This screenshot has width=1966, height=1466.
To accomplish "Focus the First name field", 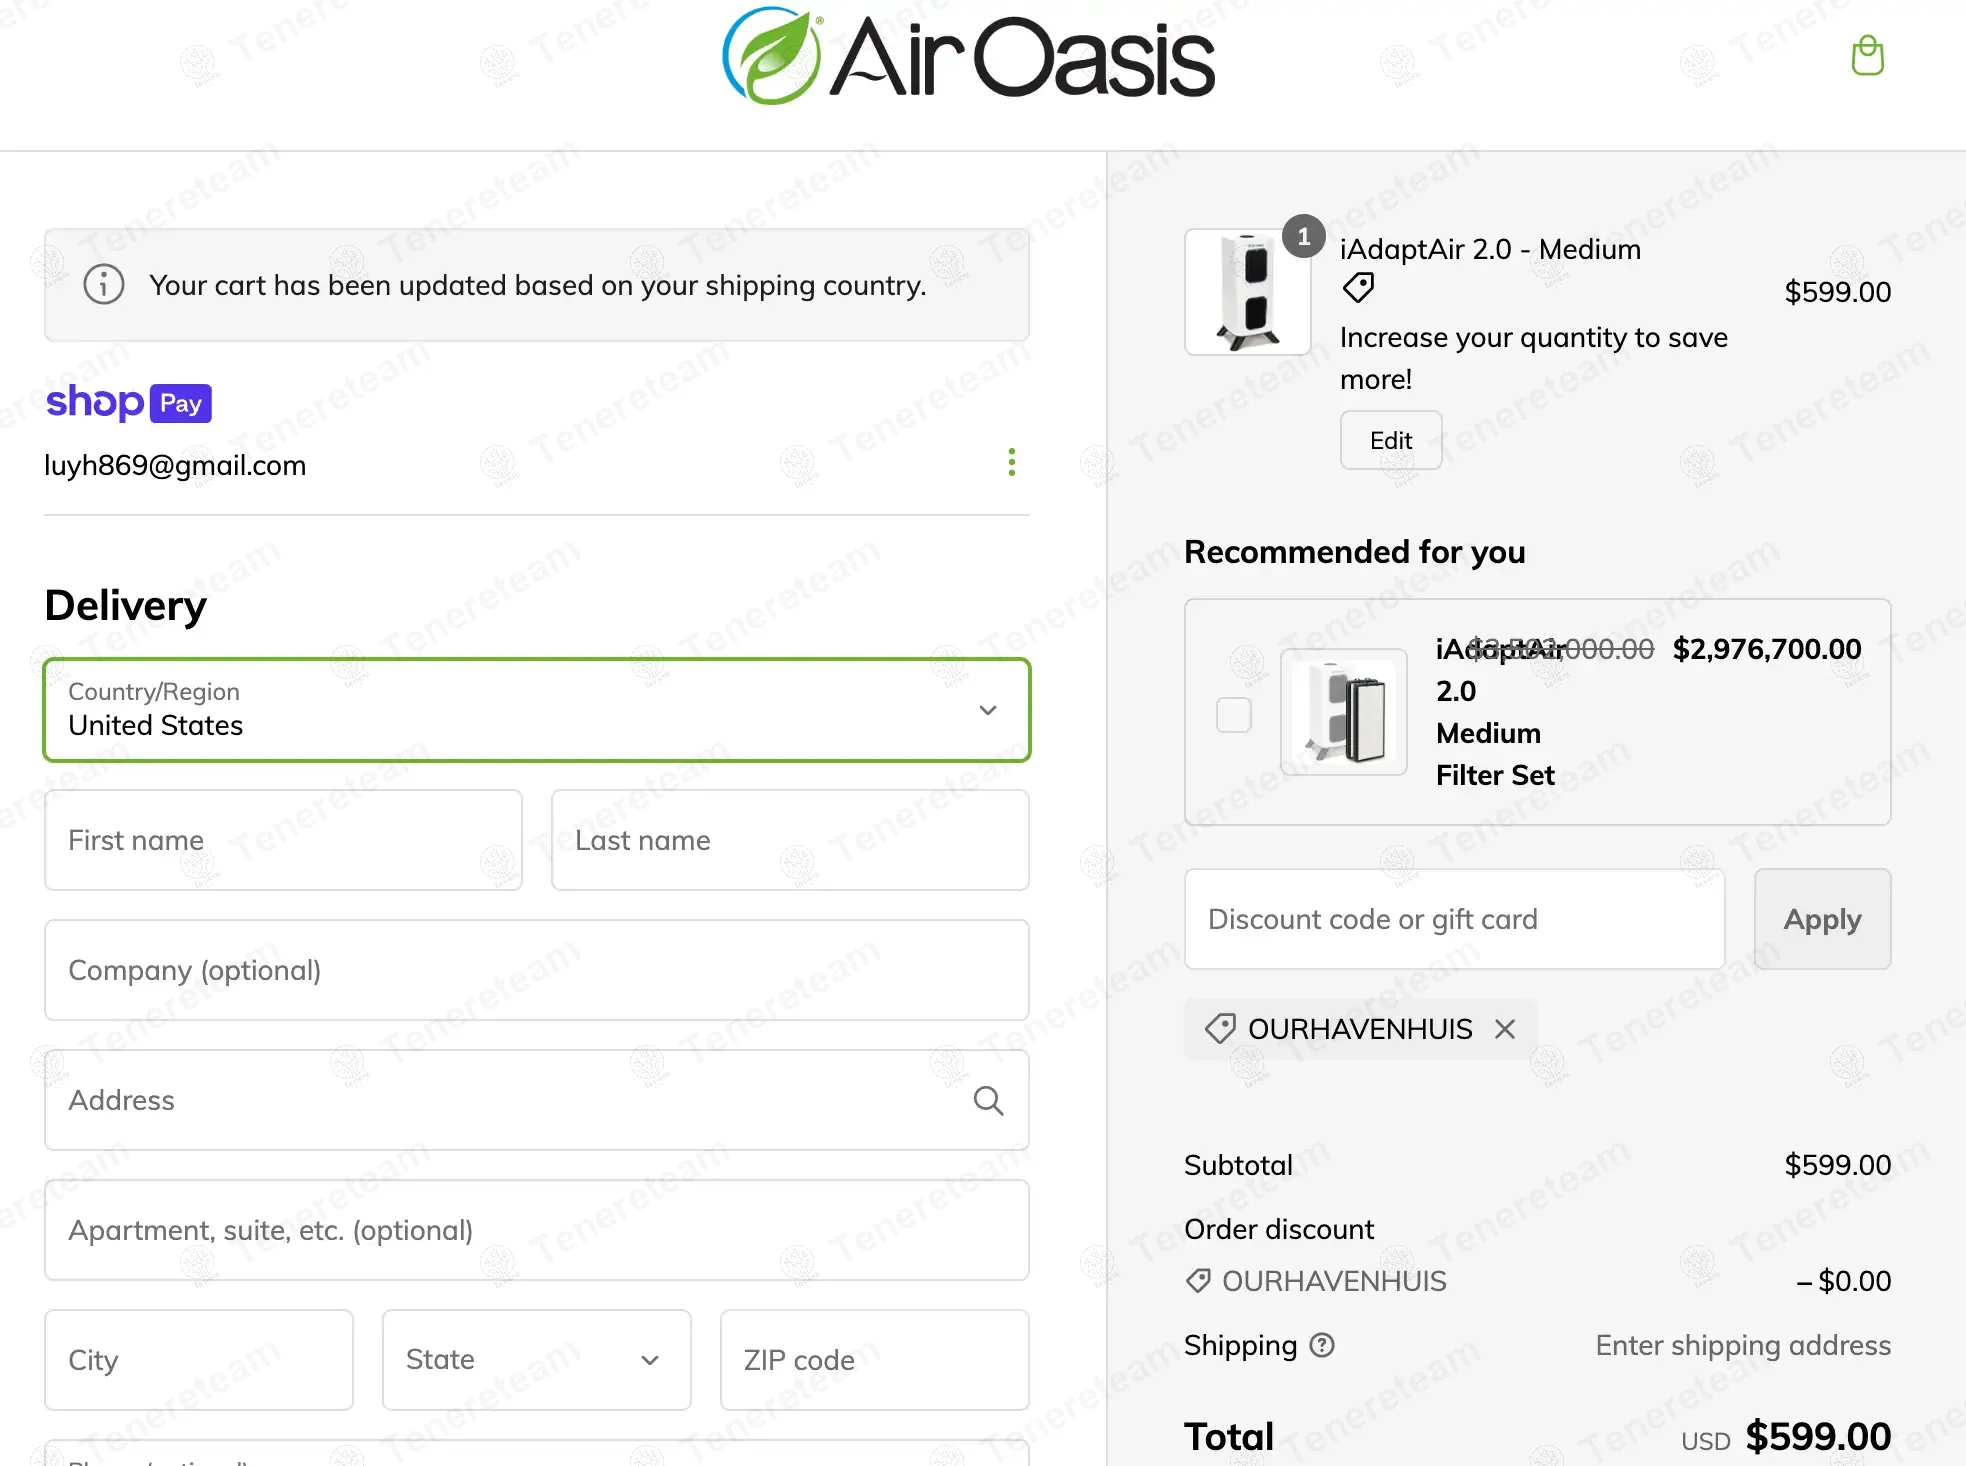I will (283, 840).
